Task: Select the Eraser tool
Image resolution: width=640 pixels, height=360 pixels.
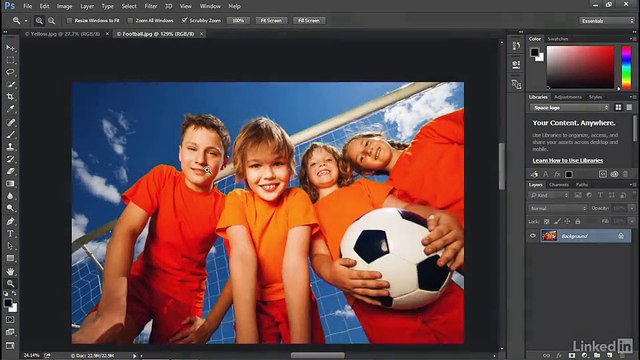Action: tap(10, 171)
